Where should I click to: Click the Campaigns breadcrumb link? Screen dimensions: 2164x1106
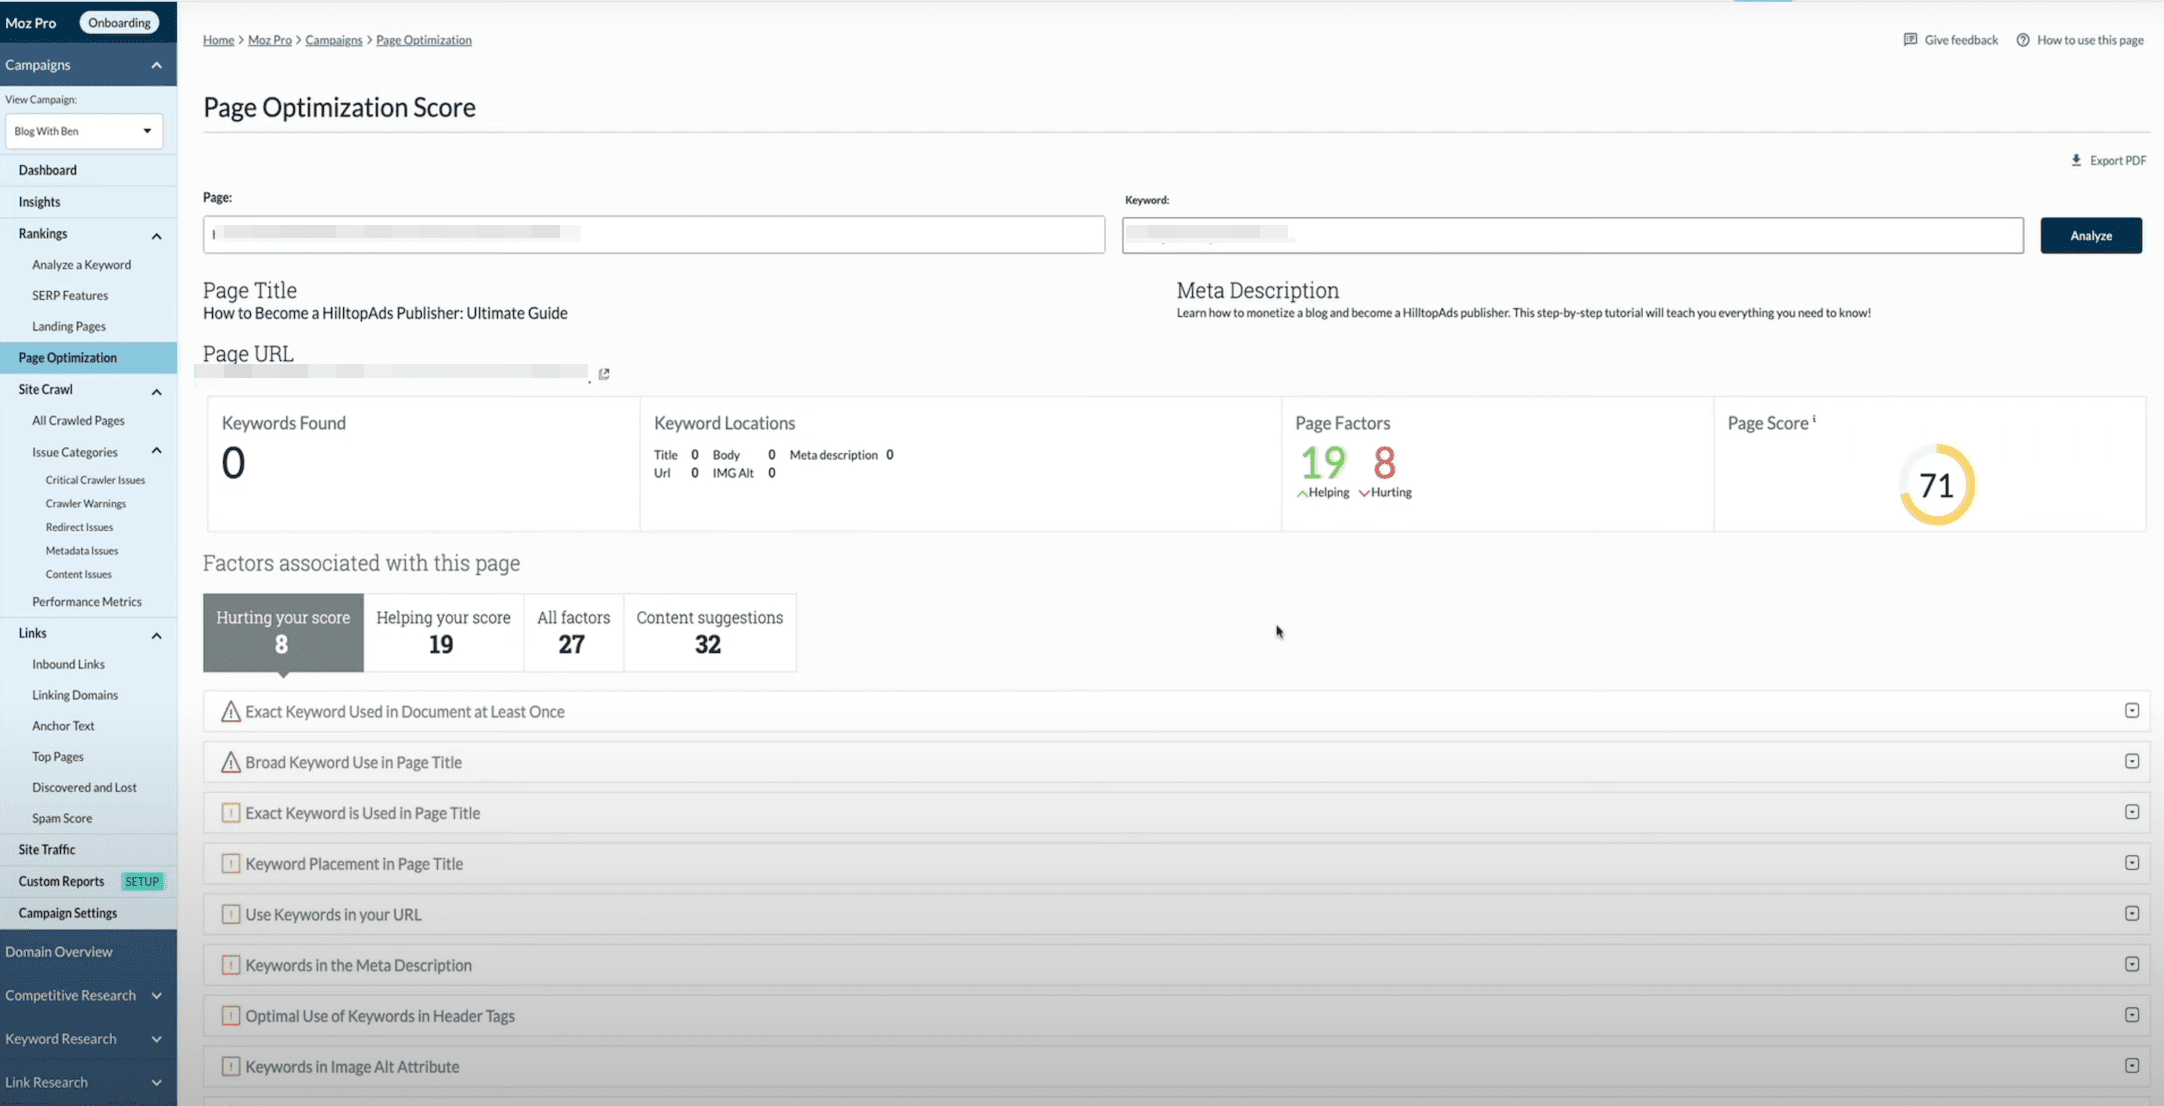point(333,40)
